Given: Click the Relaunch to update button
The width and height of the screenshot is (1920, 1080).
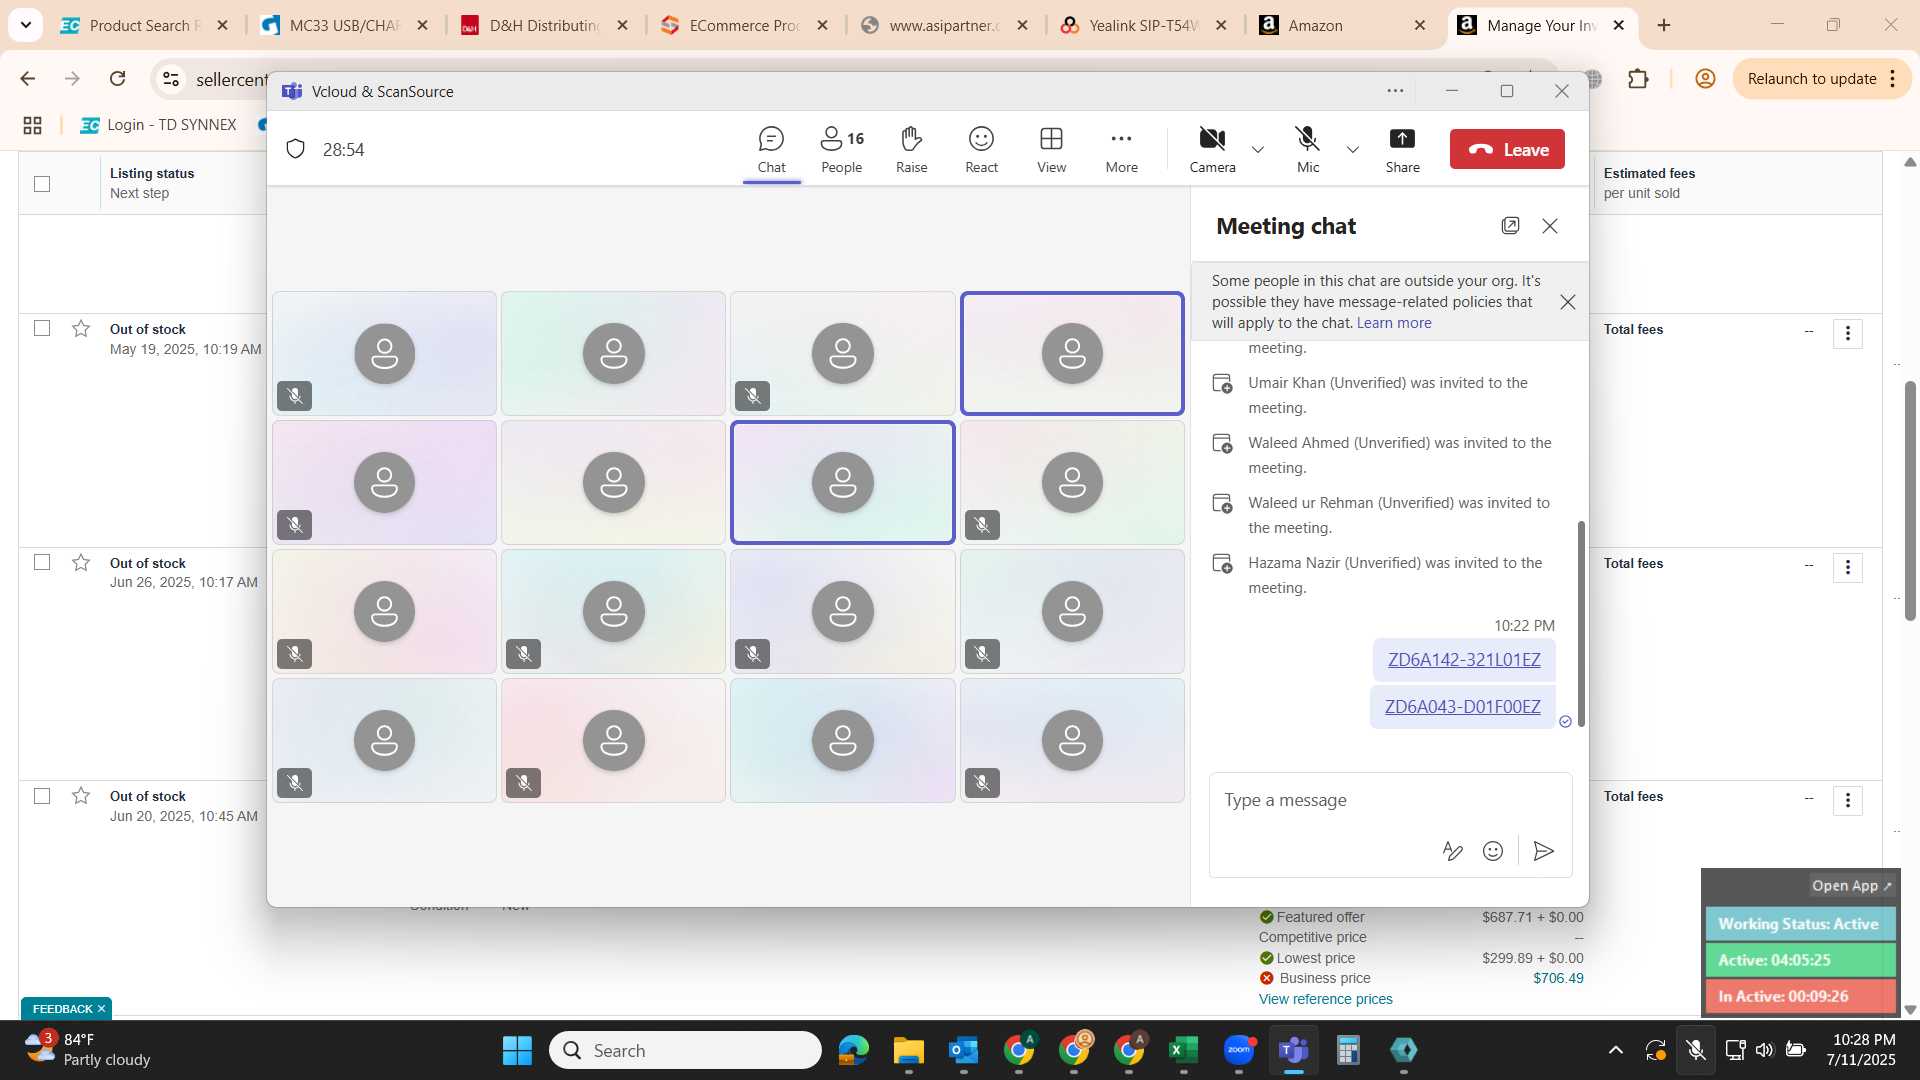Looking at the screenshot, I should coord(1811,79).
